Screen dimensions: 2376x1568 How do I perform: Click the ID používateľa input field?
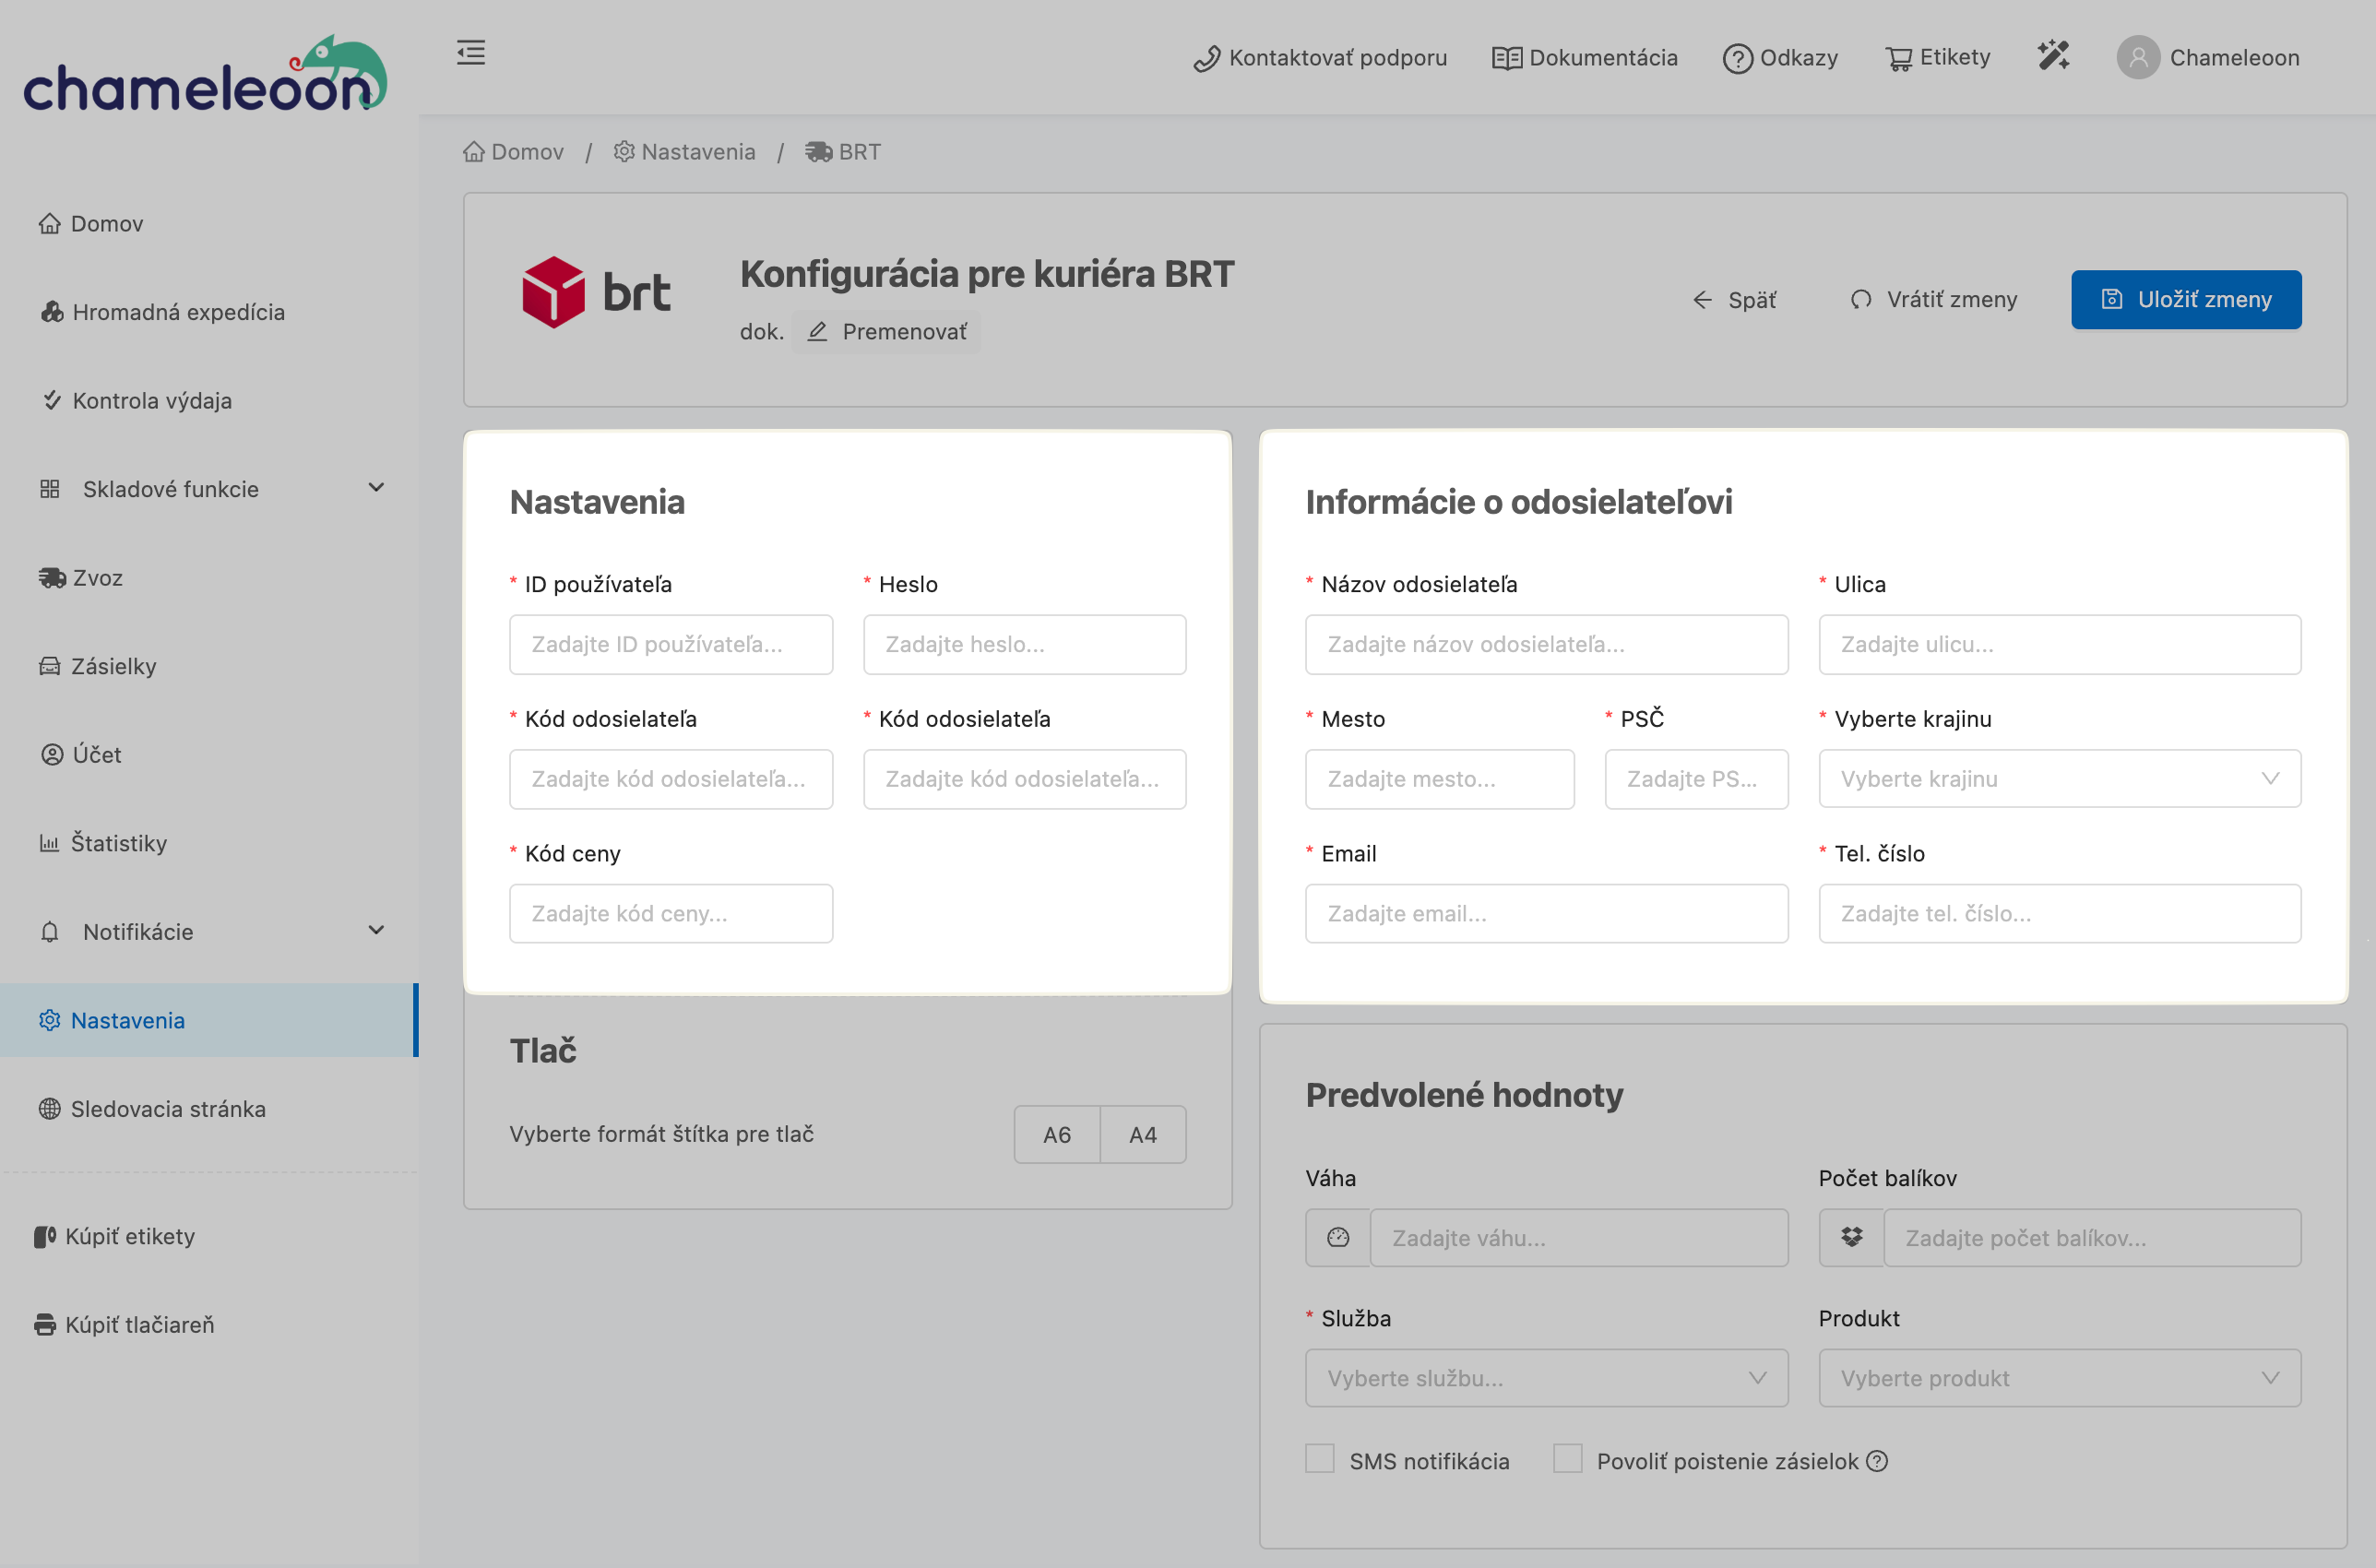671,645
